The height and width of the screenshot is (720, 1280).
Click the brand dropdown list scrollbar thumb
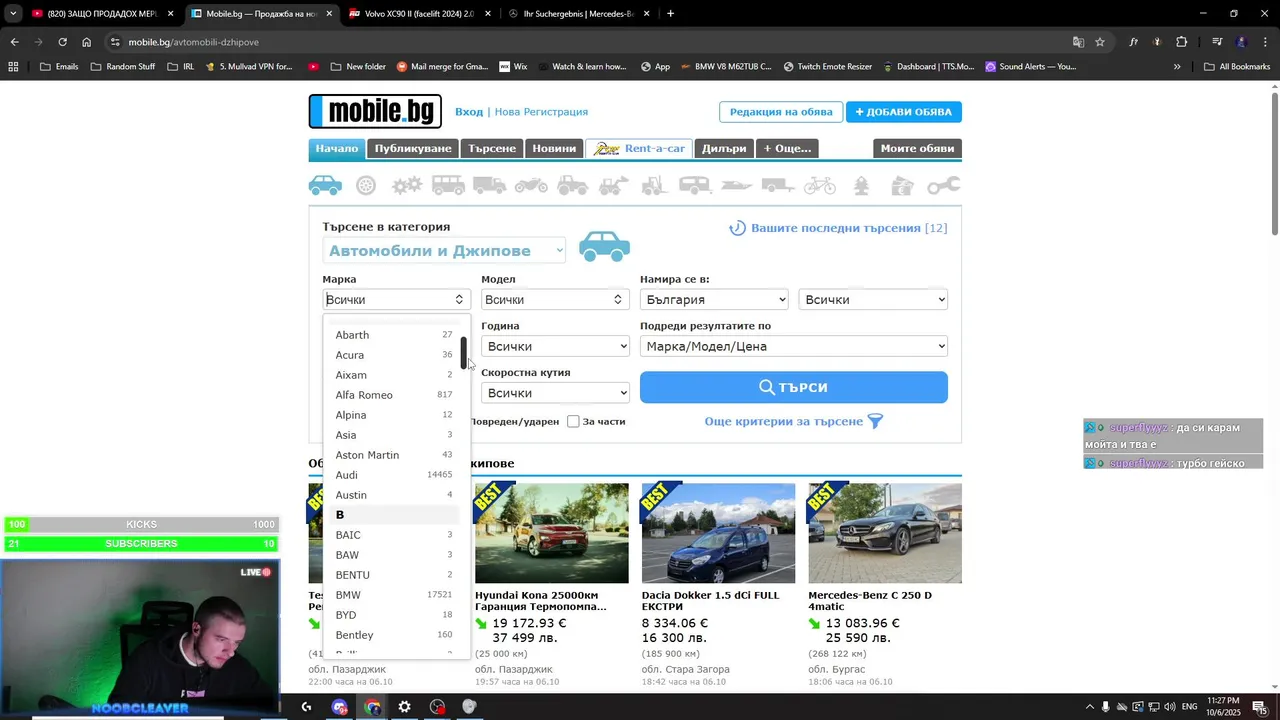coord(464,353)
